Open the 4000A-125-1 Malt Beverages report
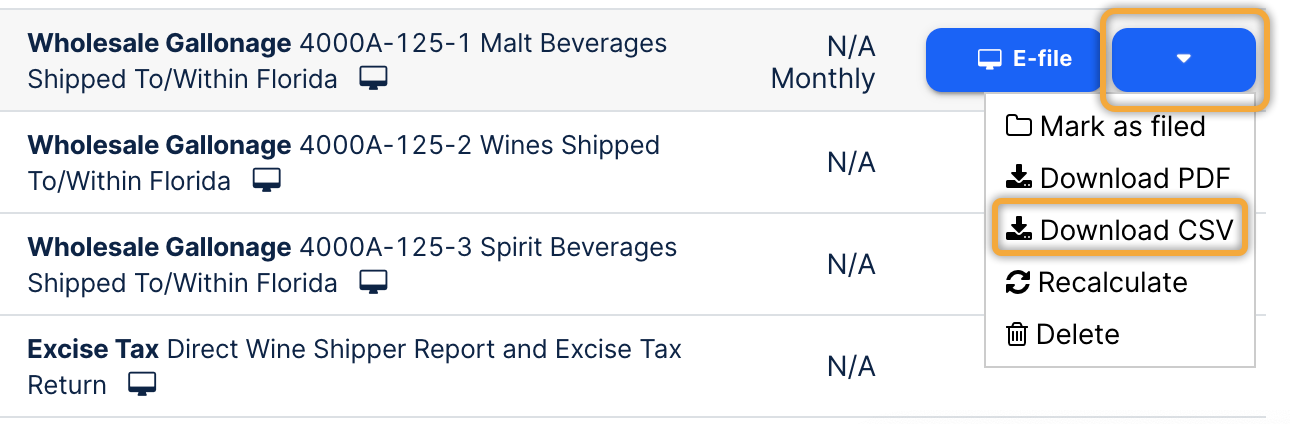This screenshot has height=424, width=1290. pyautogui.click(x=346, y=44)
